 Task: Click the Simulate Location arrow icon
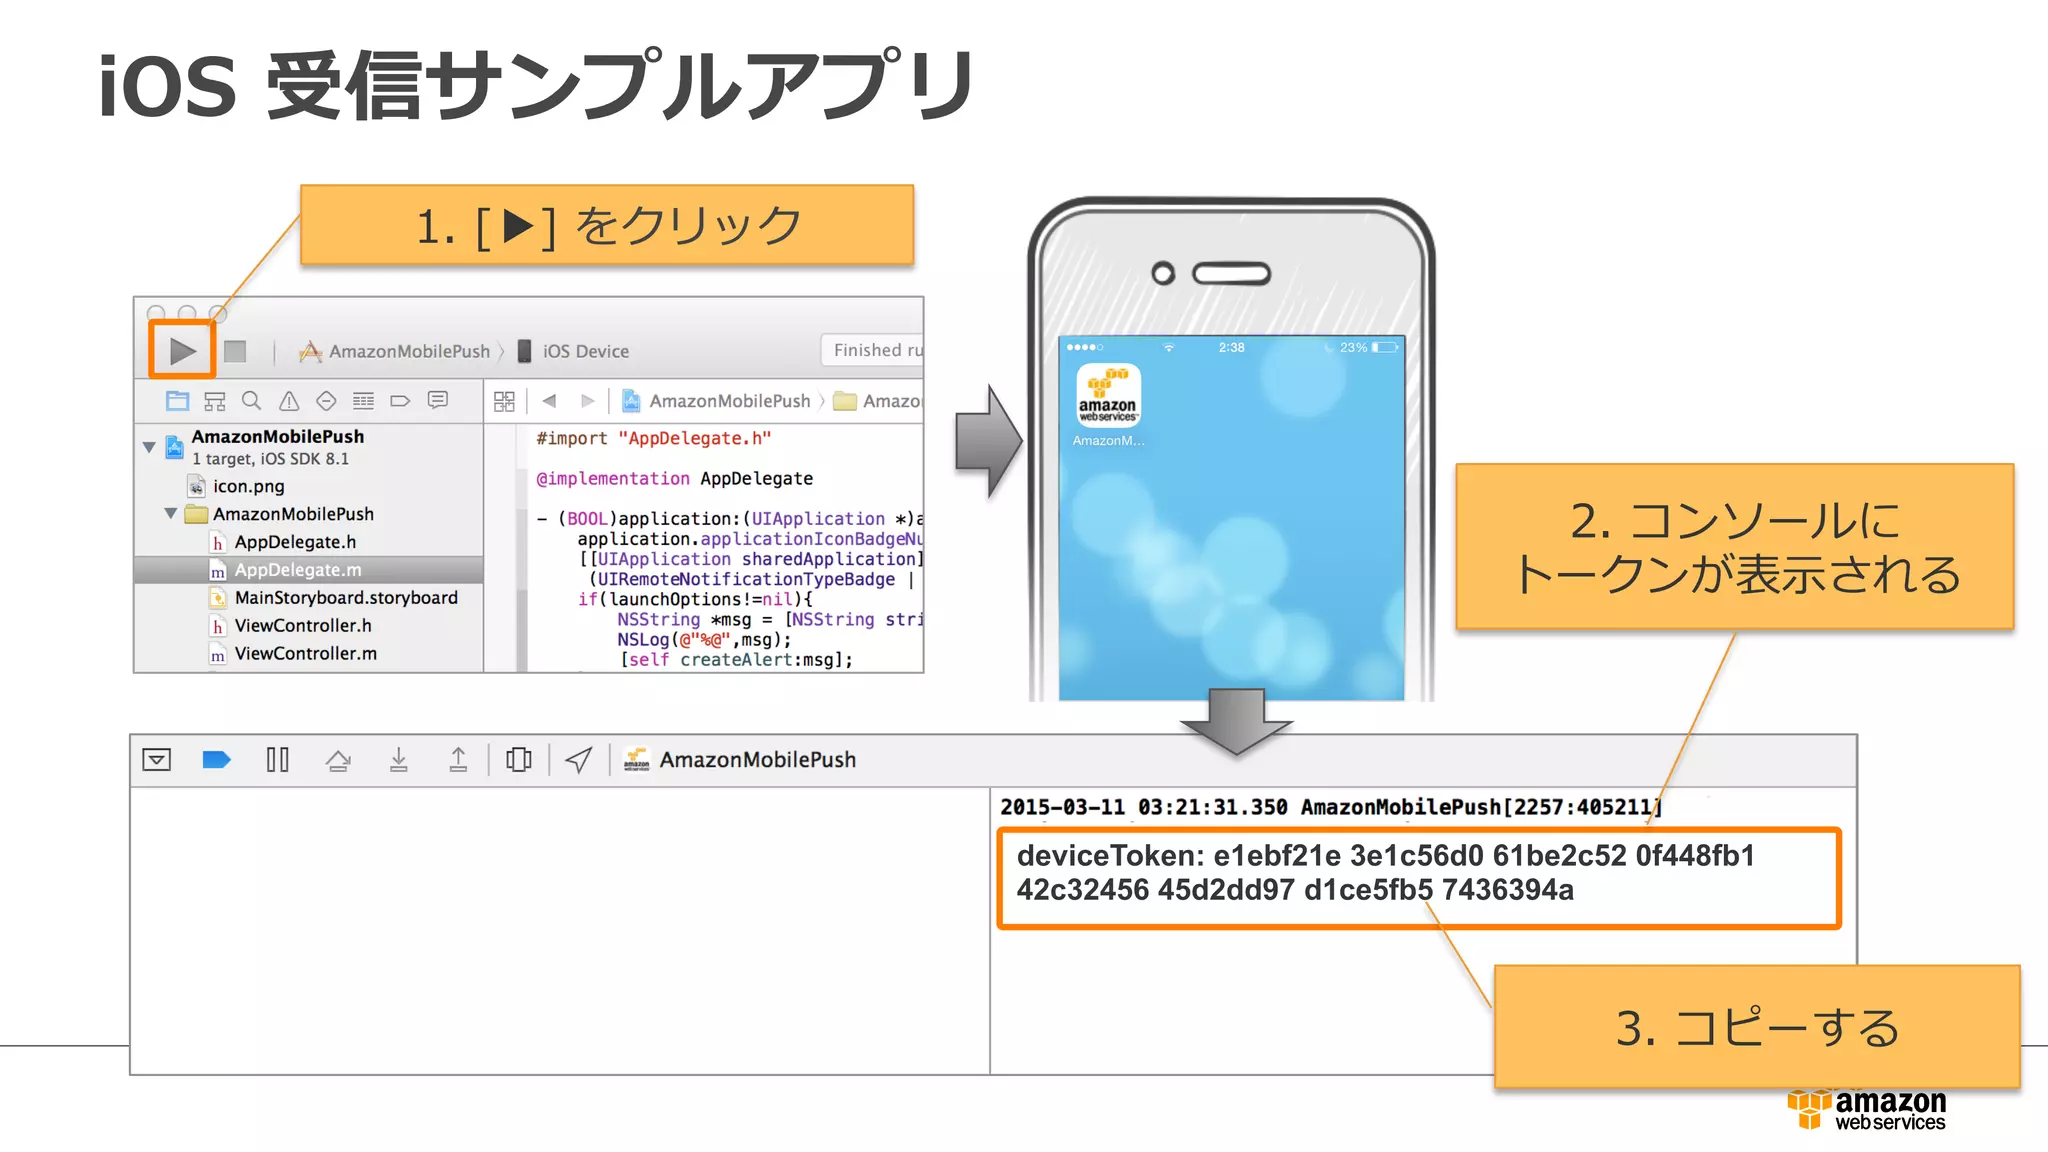coord(579,760)
